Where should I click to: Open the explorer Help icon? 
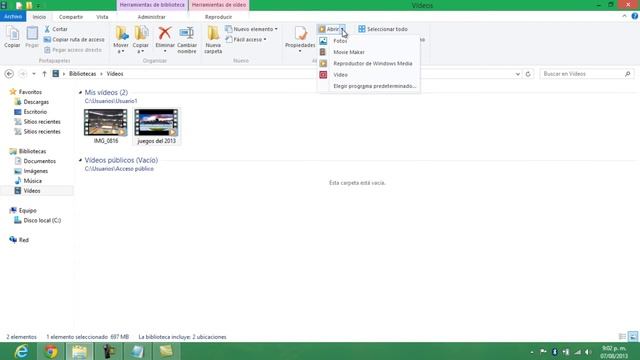(635, 16)
